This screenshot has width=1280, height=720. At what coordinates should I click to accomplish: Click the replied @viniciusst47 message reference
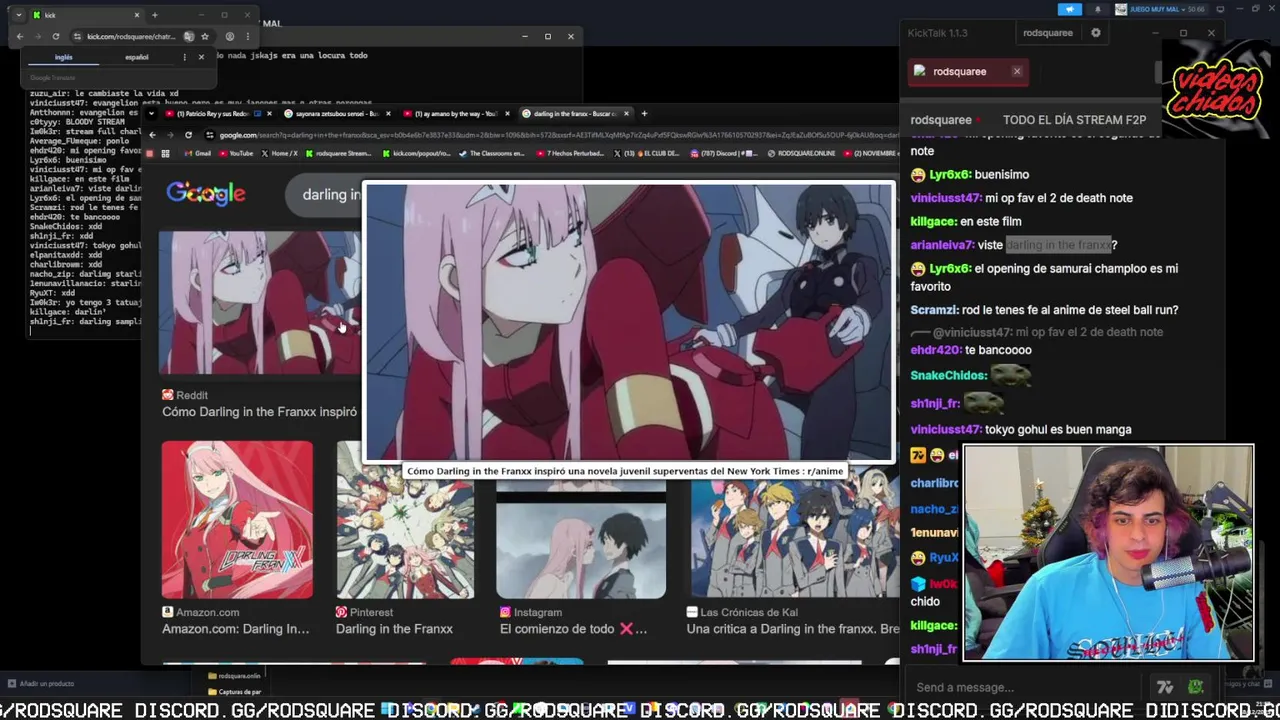1036,332
